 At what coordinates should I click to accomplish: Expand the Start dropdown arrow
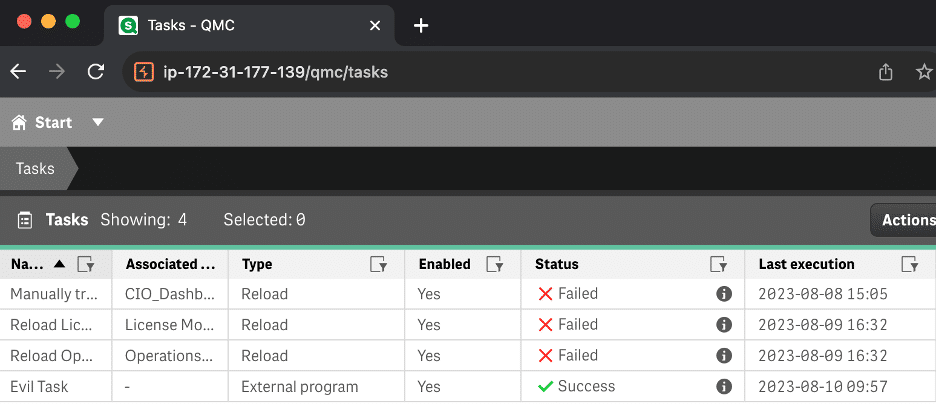coord(98,122)
